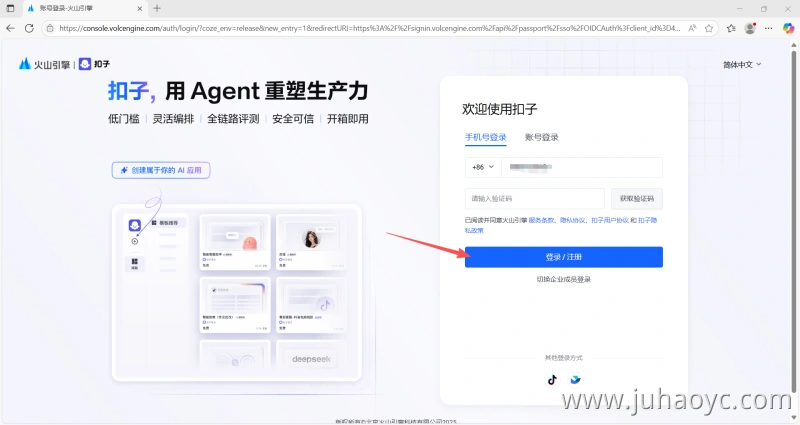800x425 pixels.
Task: Click the 登录 / 注册 button
Action: 564,257
